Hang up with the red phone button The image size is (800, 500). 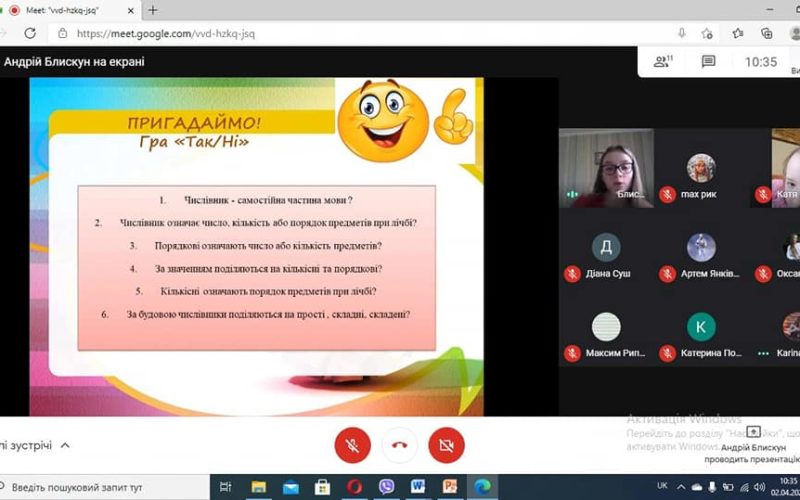tap(399, 444)
